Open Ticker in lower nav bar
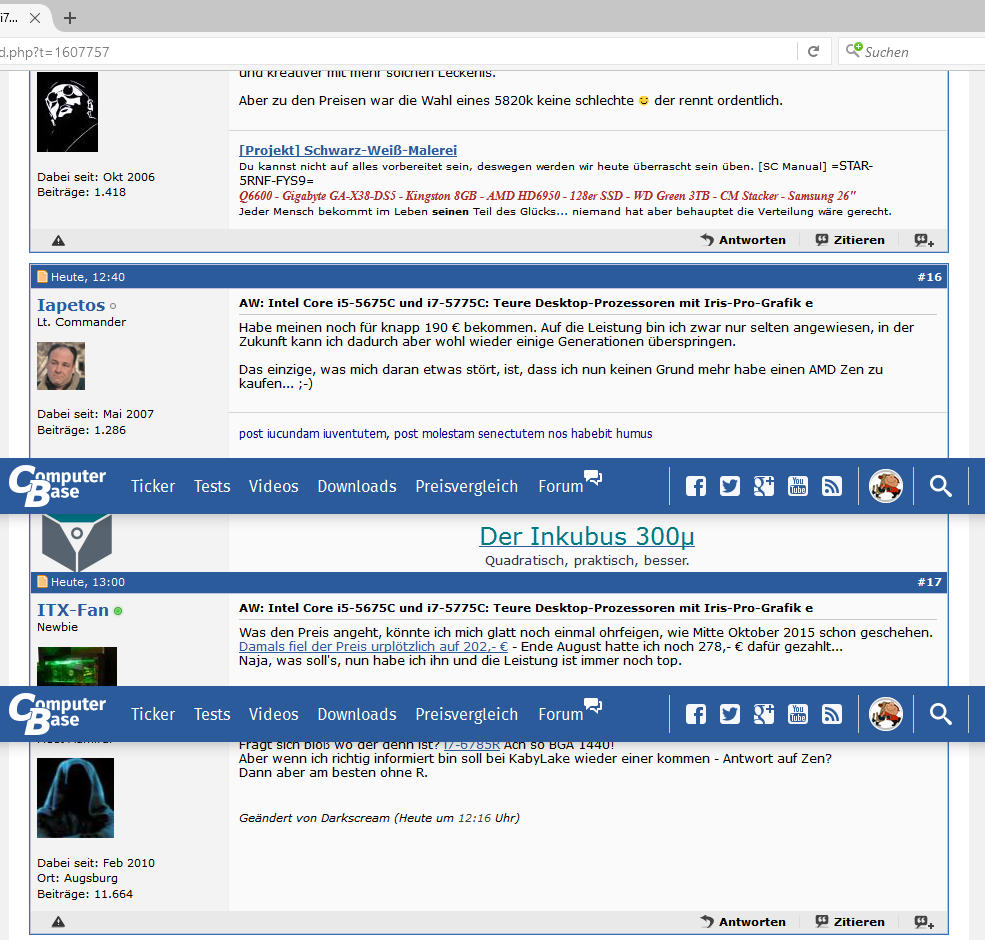This screenshot has width=985, height=940. pos(153,714)
